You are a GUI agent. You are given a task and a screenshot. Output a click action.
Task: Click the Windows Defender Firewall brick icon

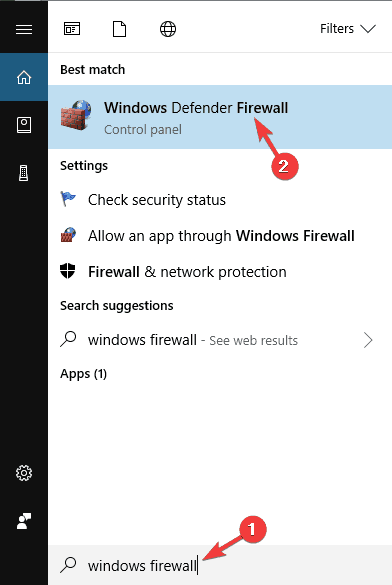click(x=76, y=115)
